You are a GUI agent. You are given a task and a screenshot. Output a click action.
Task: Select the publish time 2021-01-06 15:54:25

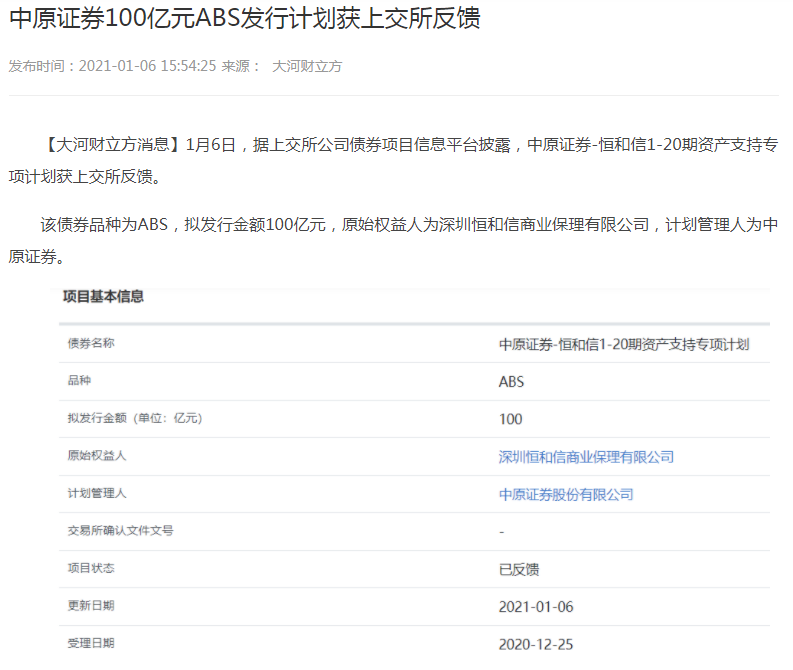click(x=147, y=66)
